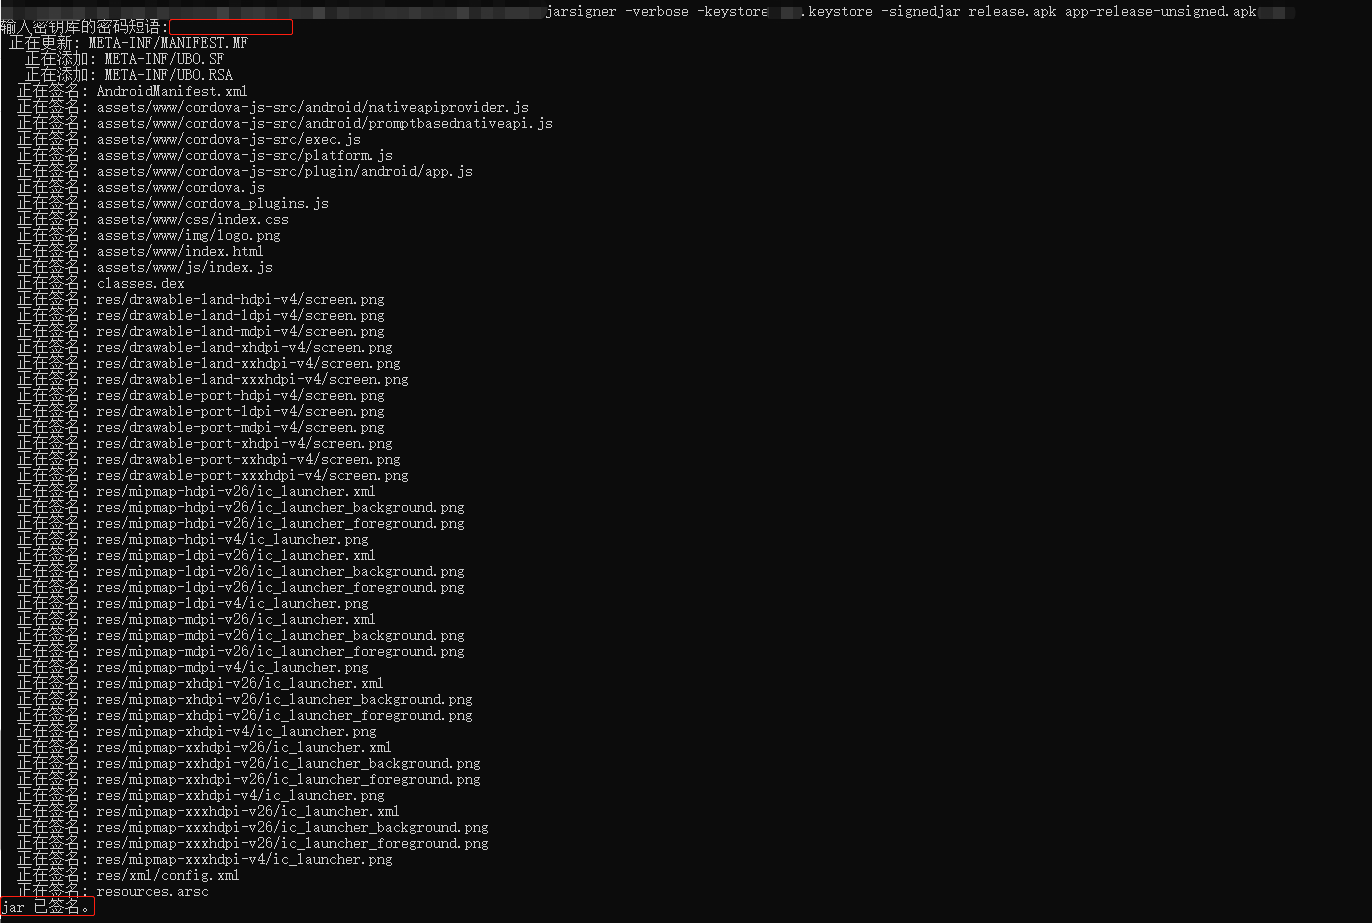Click the cordova-js-src/platform.js line
The height and width of the screenshot is (923, 1372).
click(204, 155)
